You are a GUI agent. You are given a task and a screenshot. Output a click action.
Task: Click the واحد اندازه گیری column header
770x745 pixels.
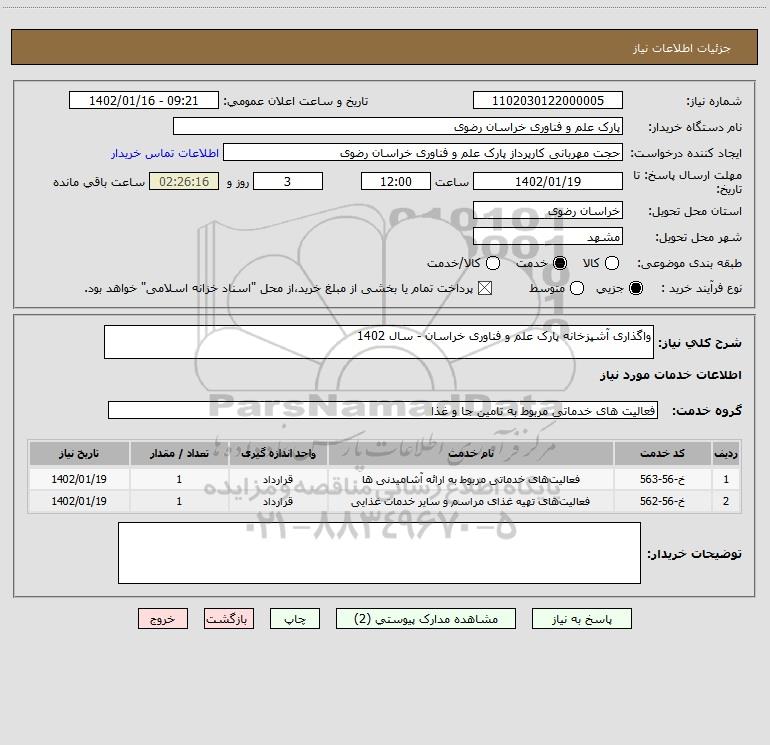point(278,453)
